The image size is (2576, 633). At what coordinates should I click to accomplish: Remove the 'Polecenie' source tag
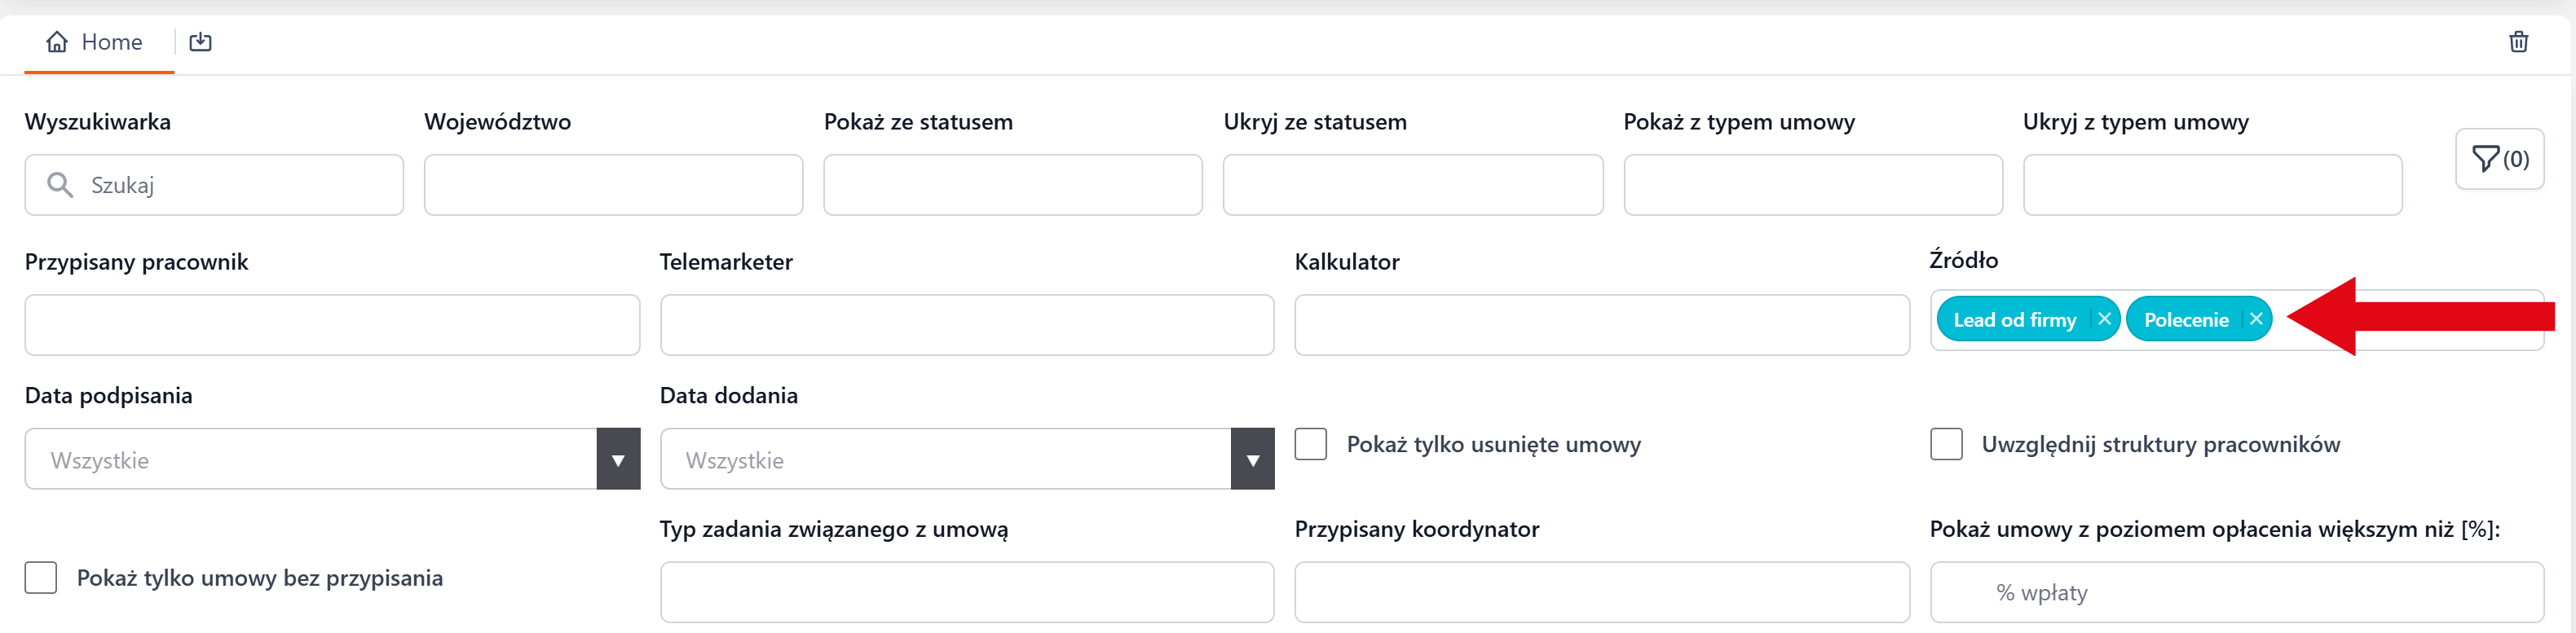tap(2256, 319)
